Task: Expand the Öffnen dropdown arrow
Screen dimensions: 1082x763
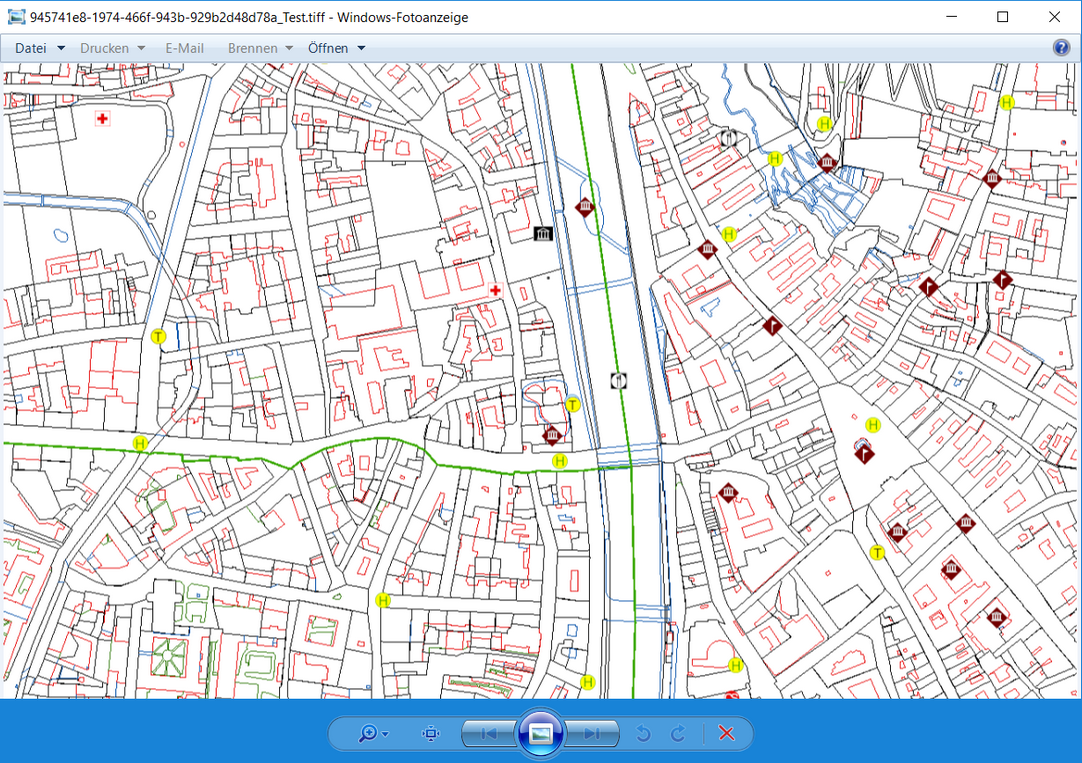Action: (360, 47)
